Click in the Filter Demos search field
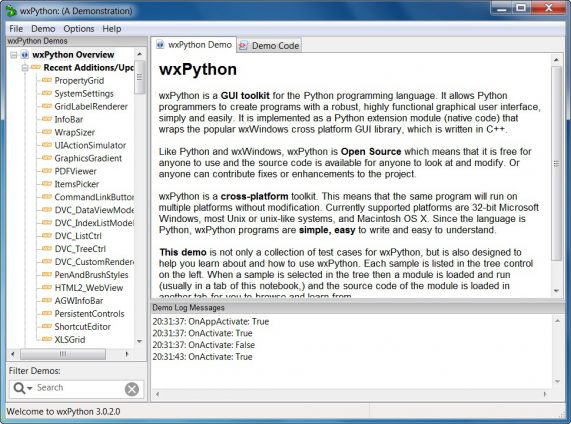This screenshot has width=571, height=424. click(79, 388)
